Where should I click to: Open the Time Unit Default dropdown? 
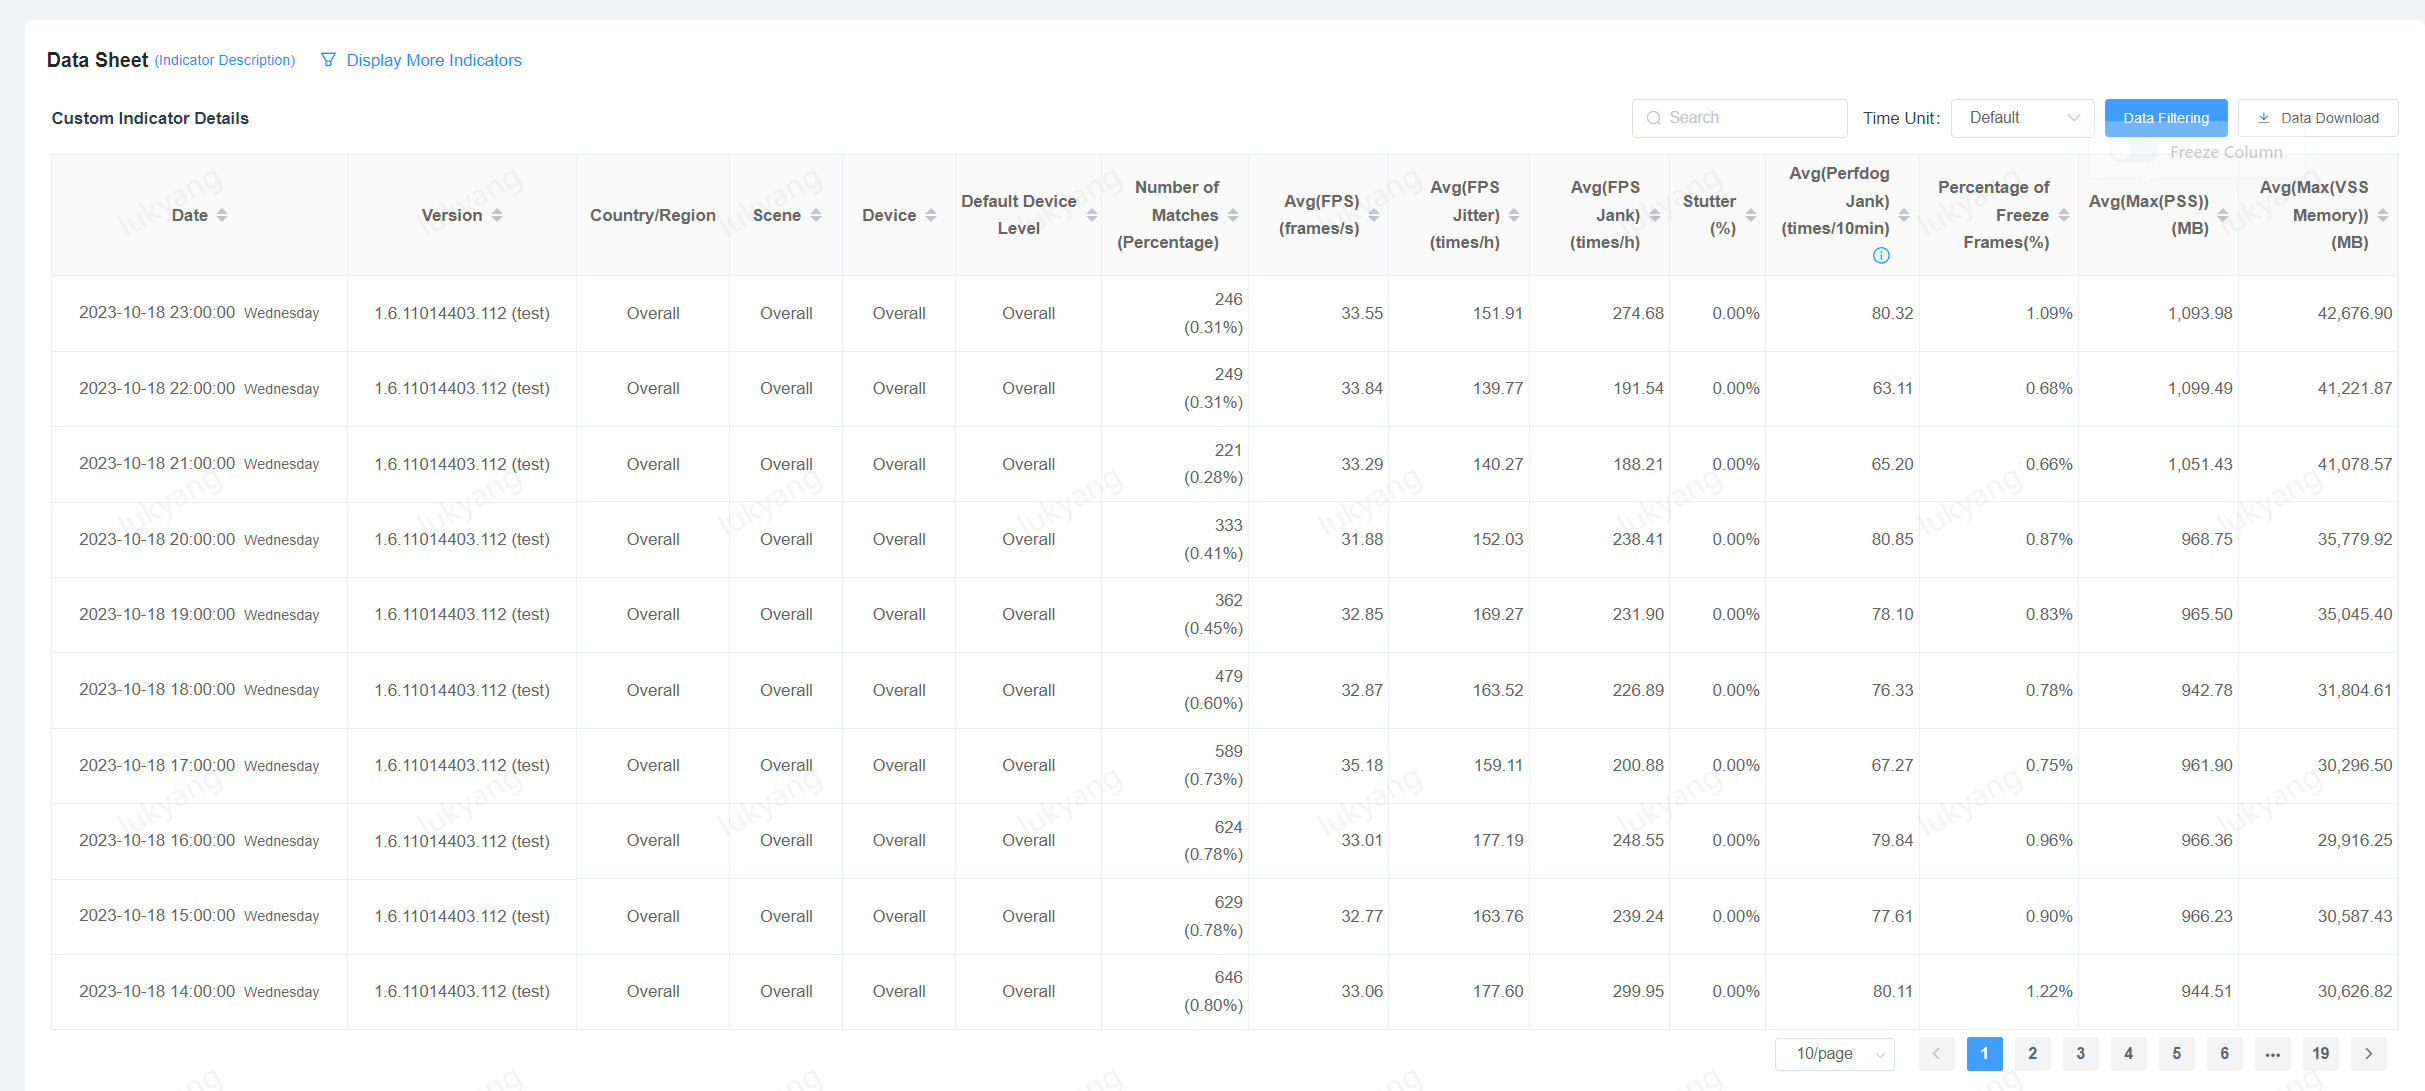2022,118
